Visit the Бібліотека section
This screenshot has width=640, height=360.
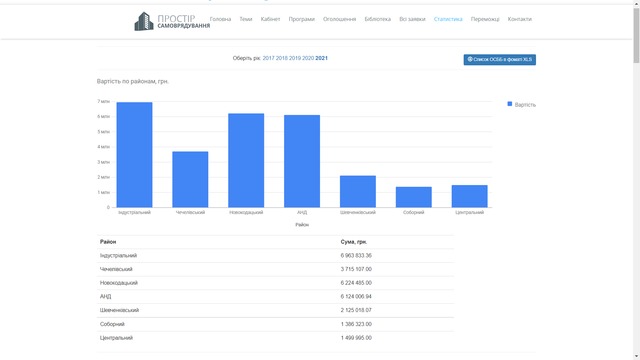pyautogui.click(x=378, y=19)
